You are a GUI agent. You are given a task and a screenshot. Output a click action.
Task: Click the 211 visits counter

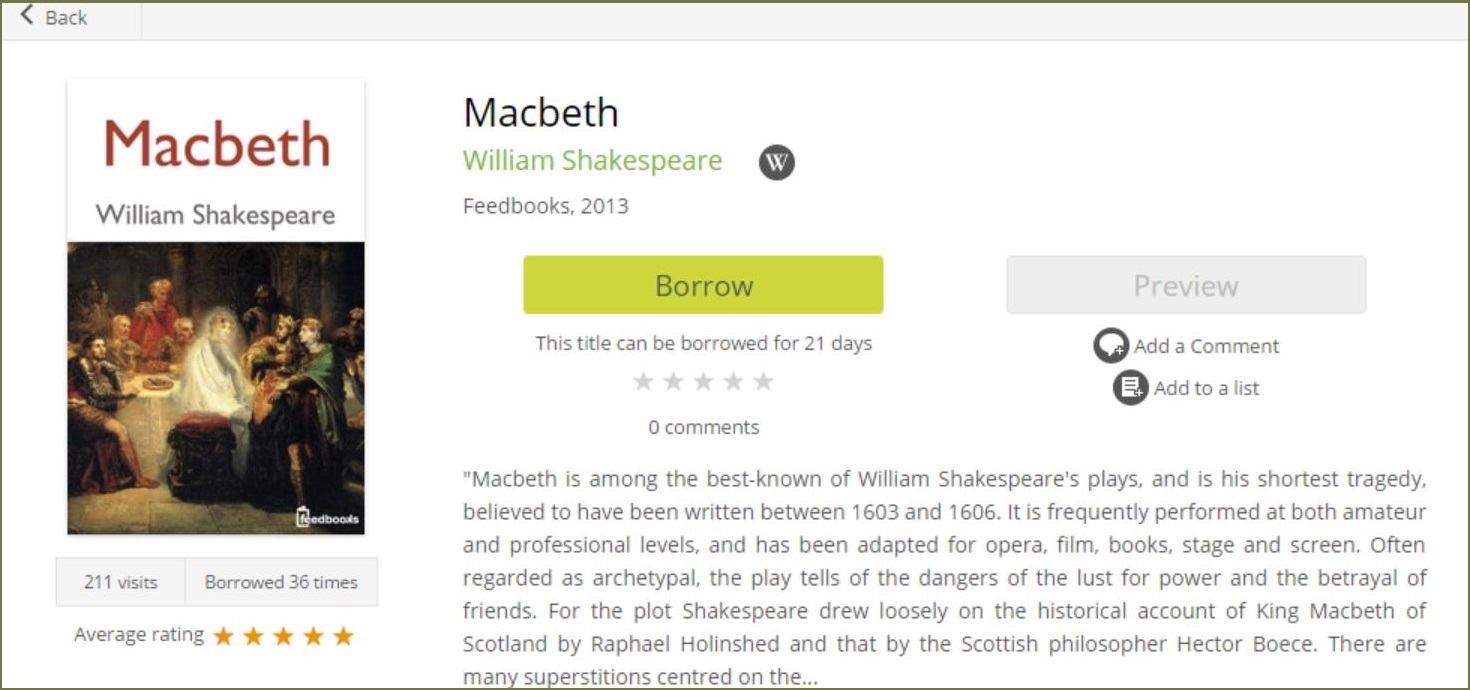click(120, 582)
